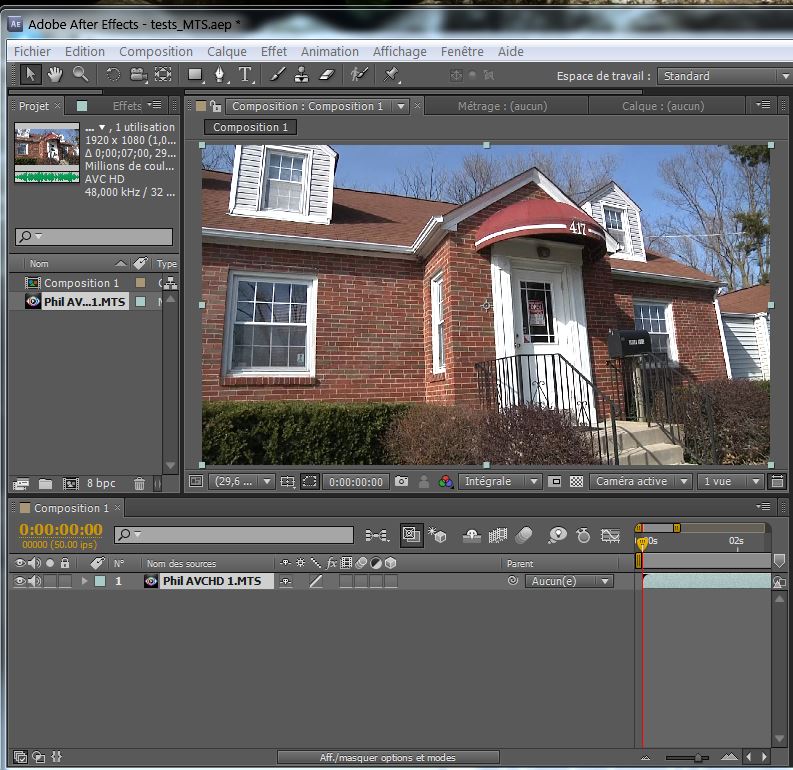
Task: Open the Calque menu
Action: 226,51
